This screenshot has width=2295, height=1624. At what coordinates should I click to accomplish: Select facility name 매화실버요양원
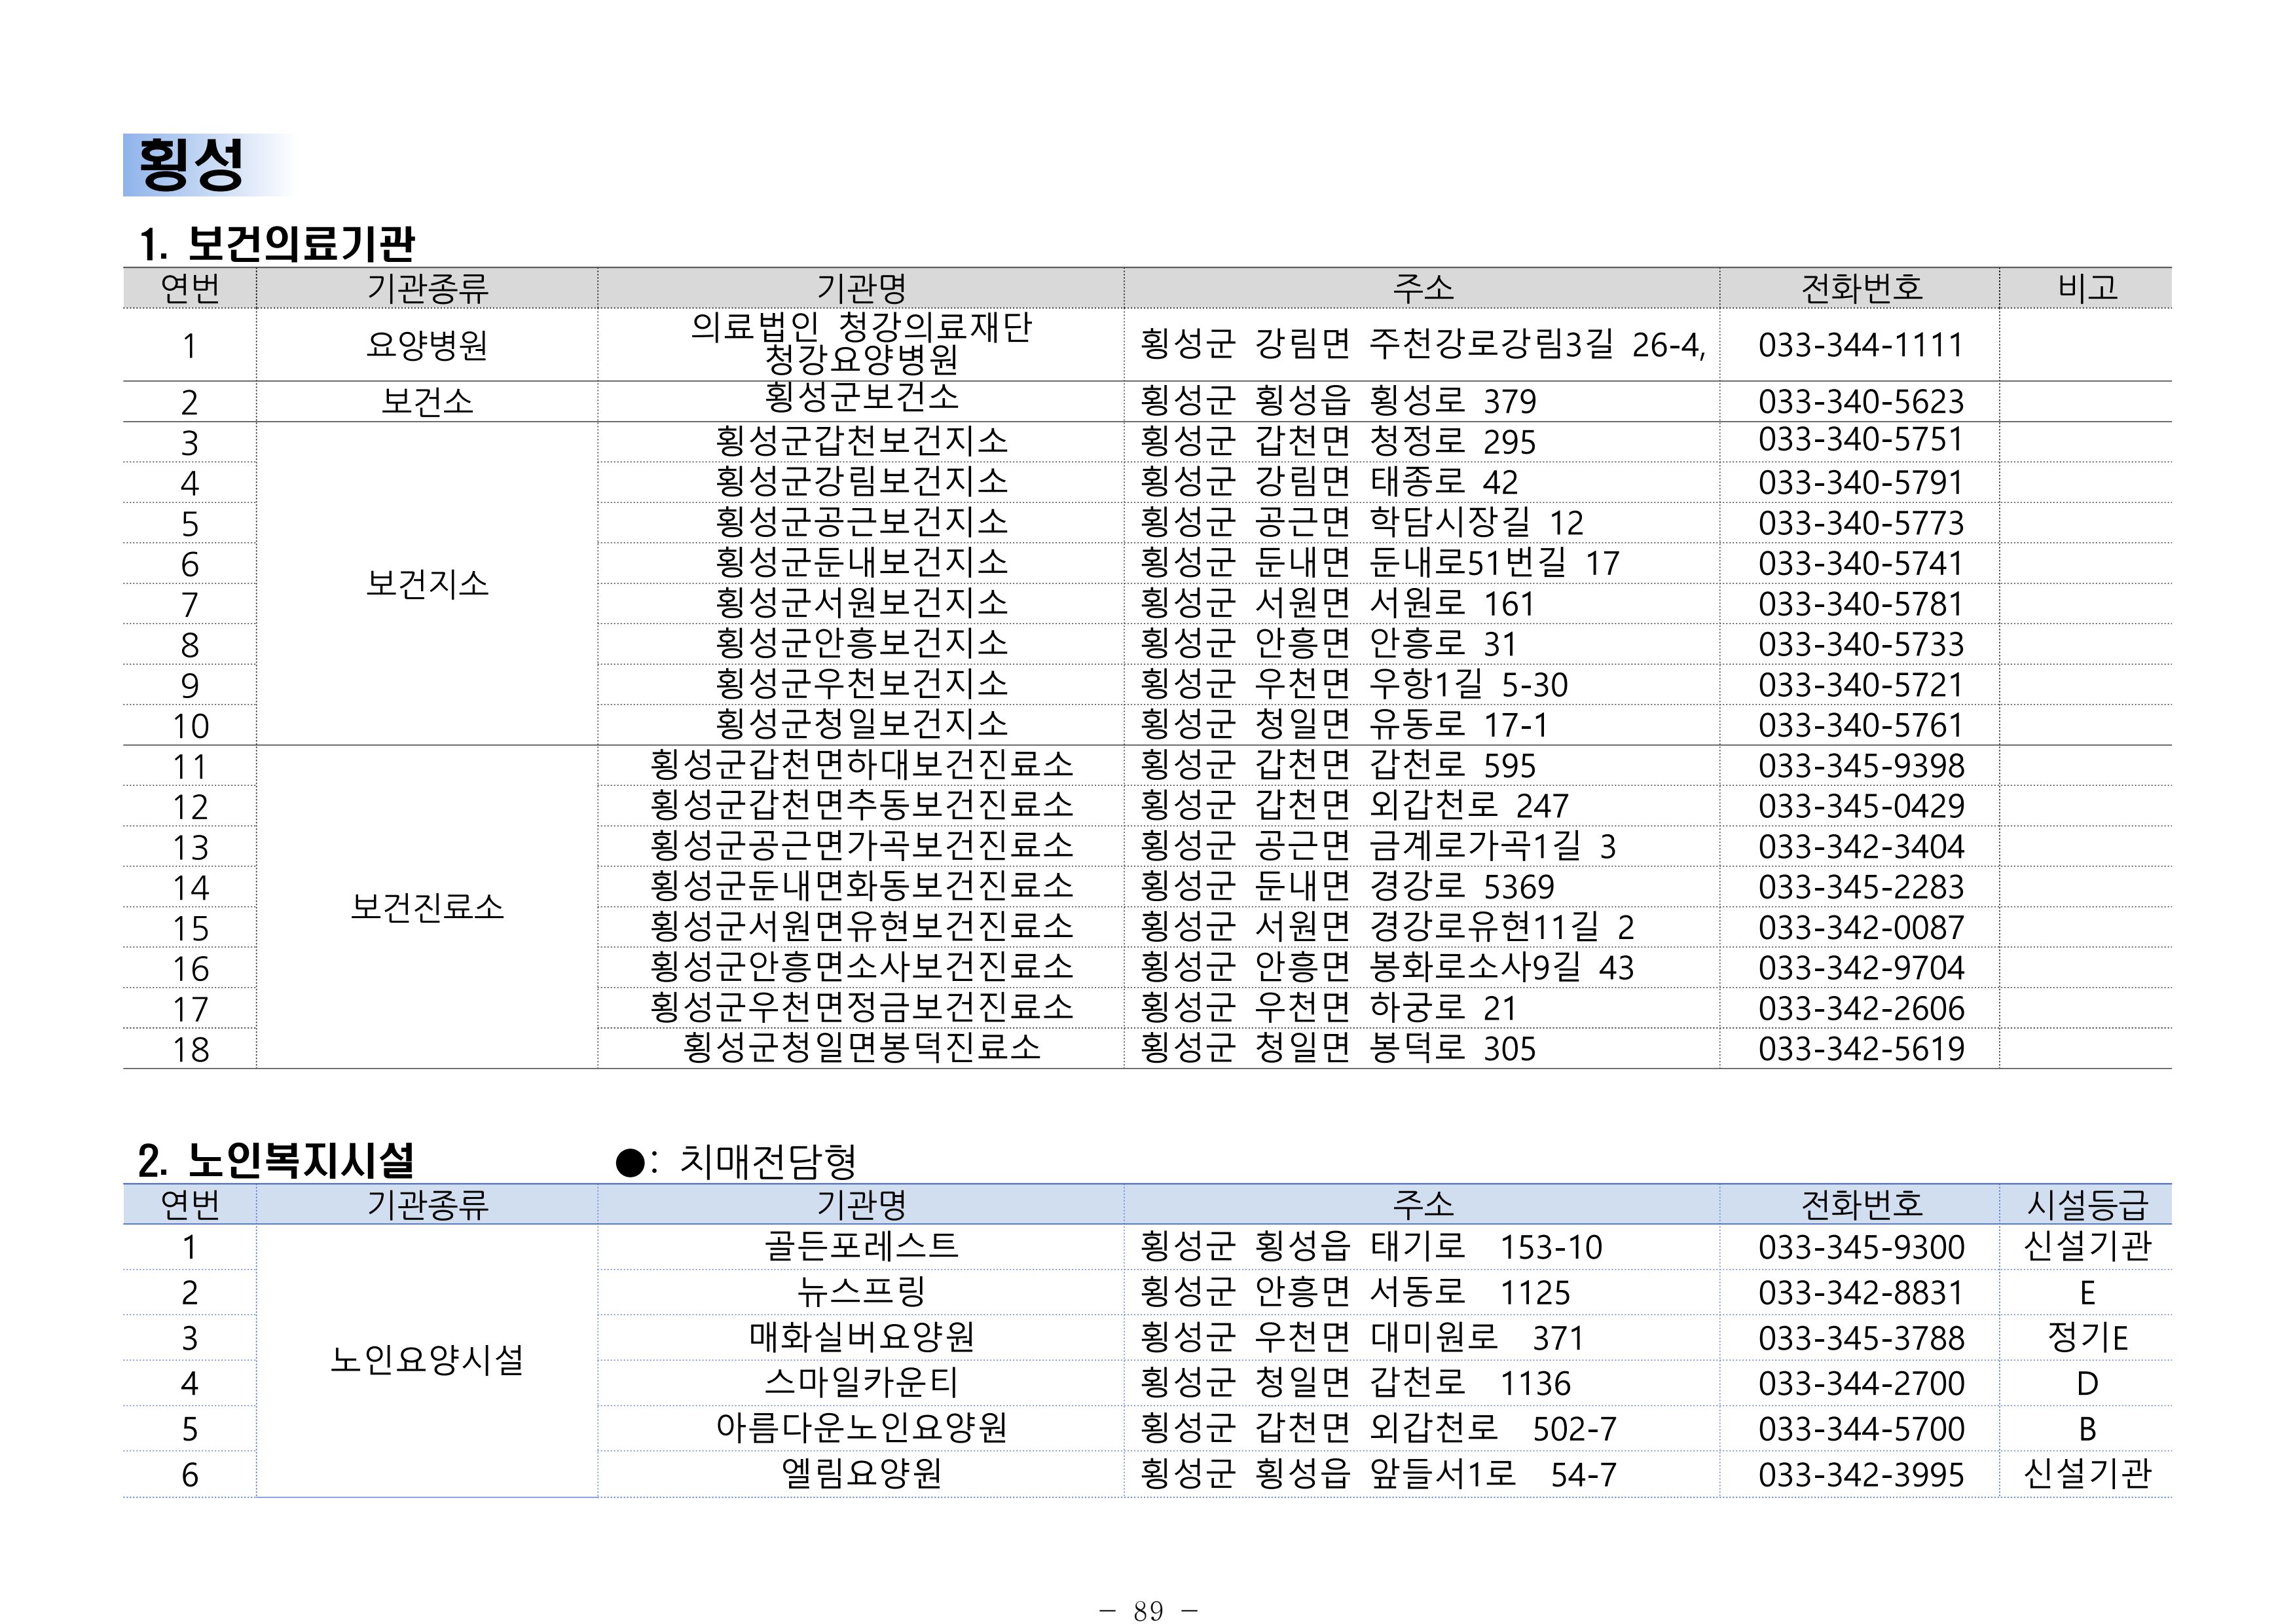(861, 1338)
